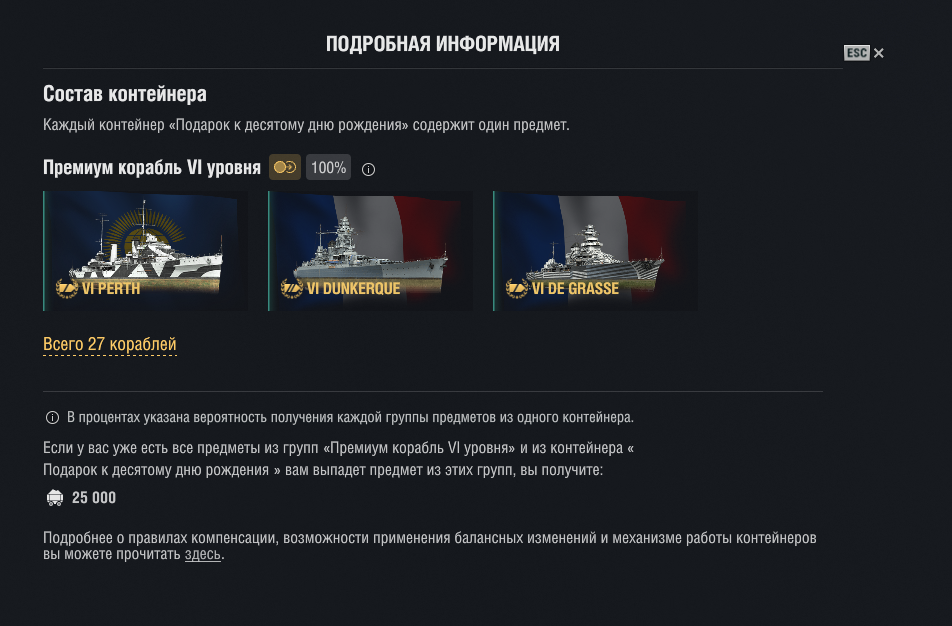Image resolution: width=952 pixels, height=626 pixels.
Task: Click premium emblem icon on De Grasse card
Action: tap(517, 288)
